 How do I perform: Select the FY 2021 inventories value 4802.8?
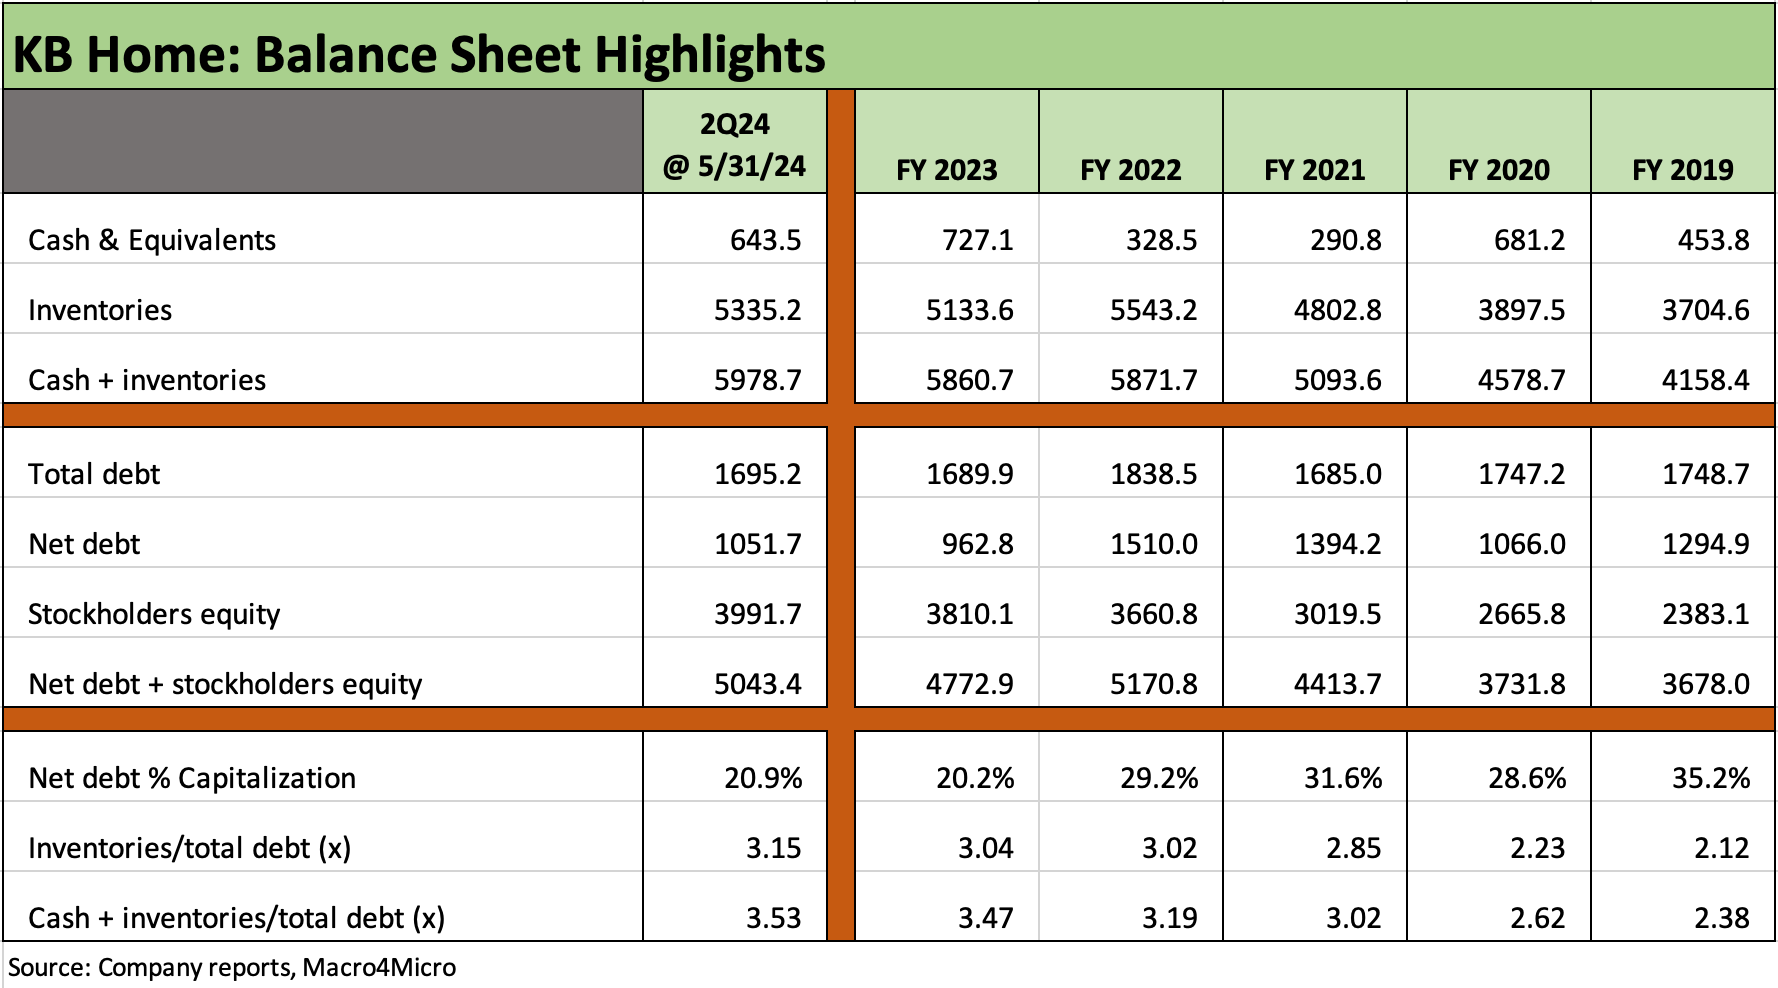[1337, 310]
